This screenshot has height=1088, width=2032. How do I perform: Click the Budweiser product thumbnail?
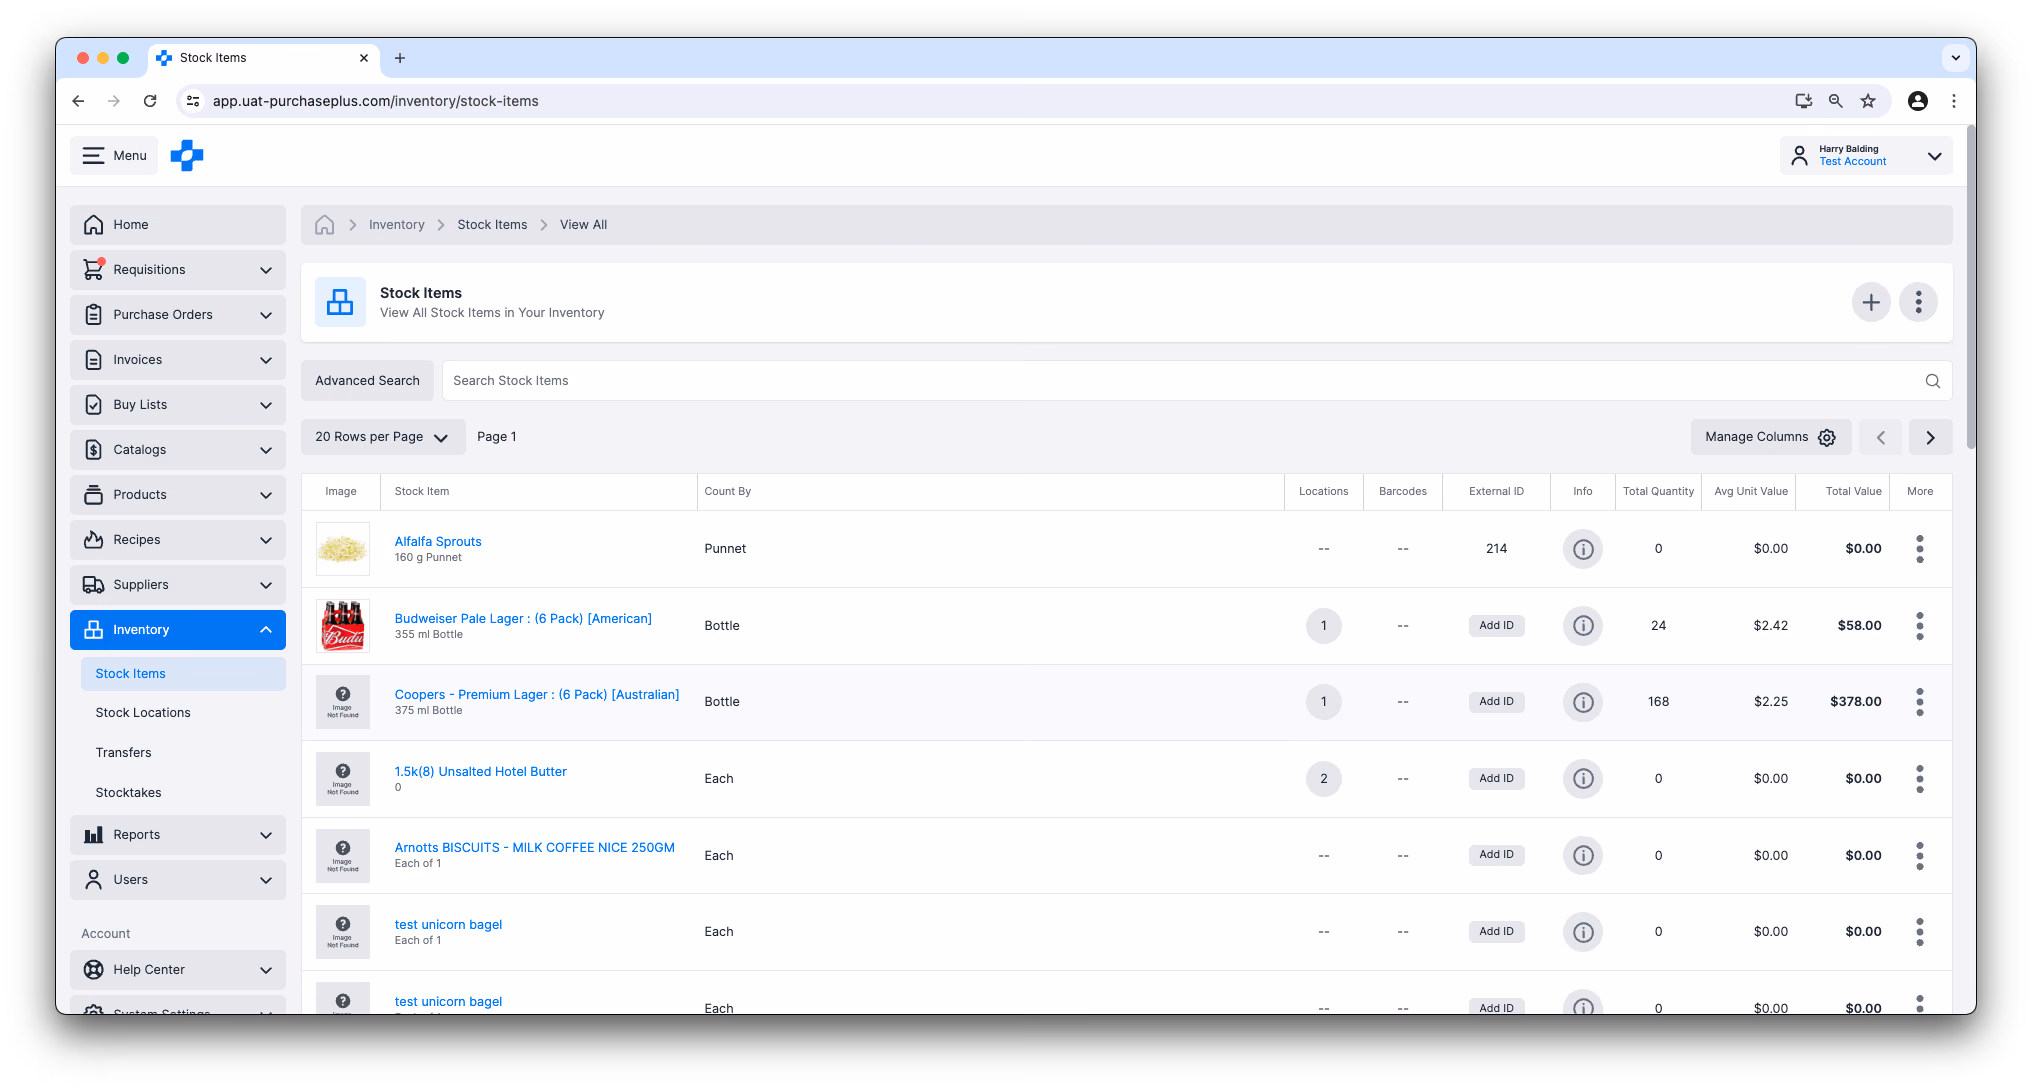343,626
